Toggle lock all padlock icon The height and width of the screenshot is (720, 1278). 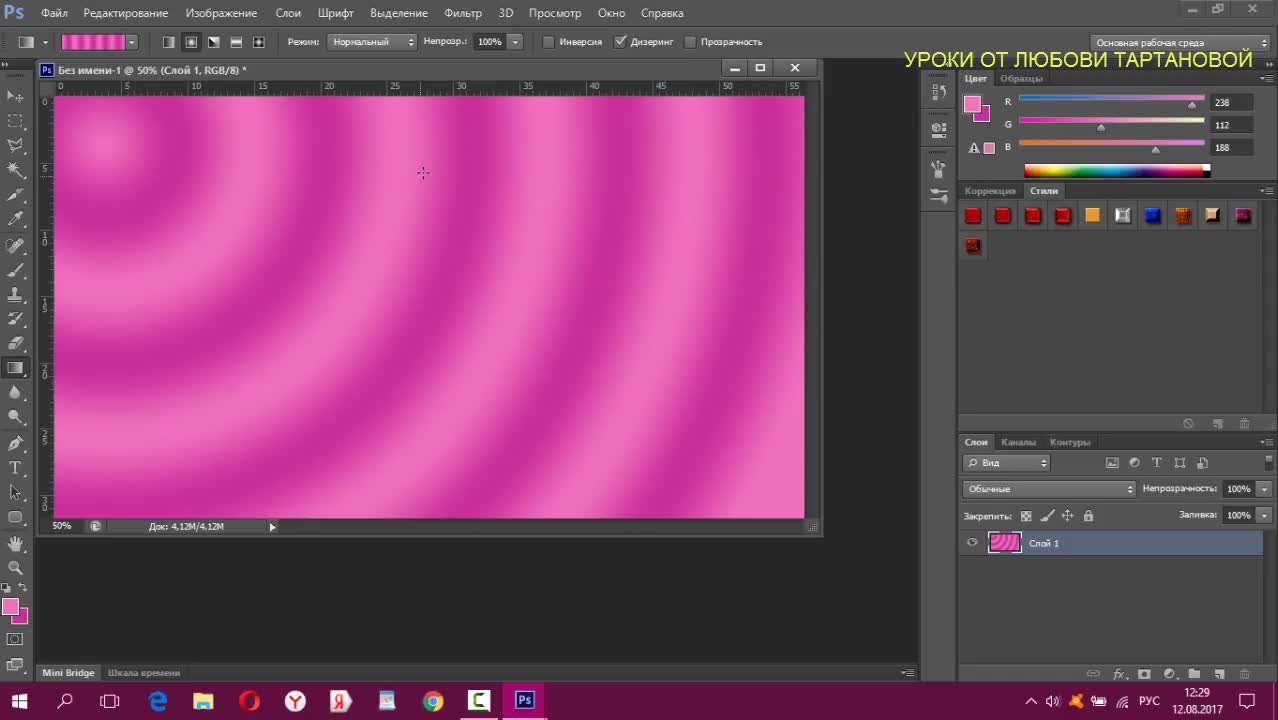[1088, 516]
